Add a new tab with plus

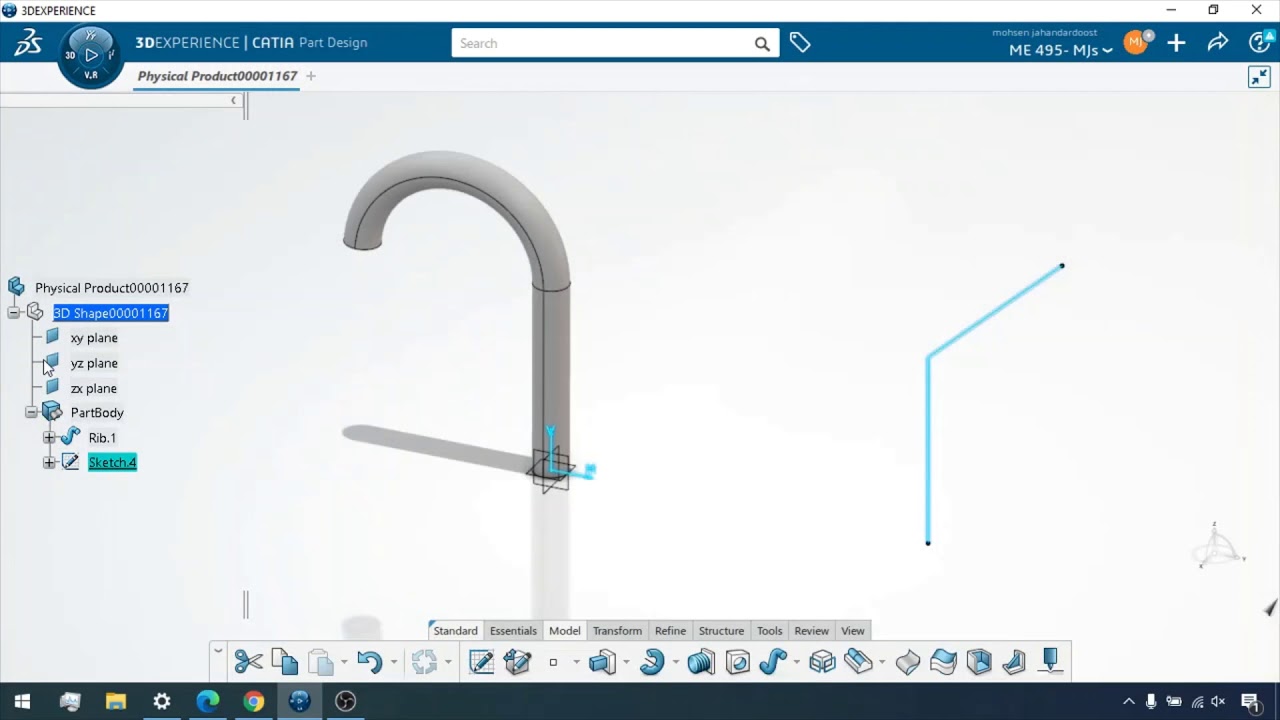pyautogui.click(x=310, y=76)
